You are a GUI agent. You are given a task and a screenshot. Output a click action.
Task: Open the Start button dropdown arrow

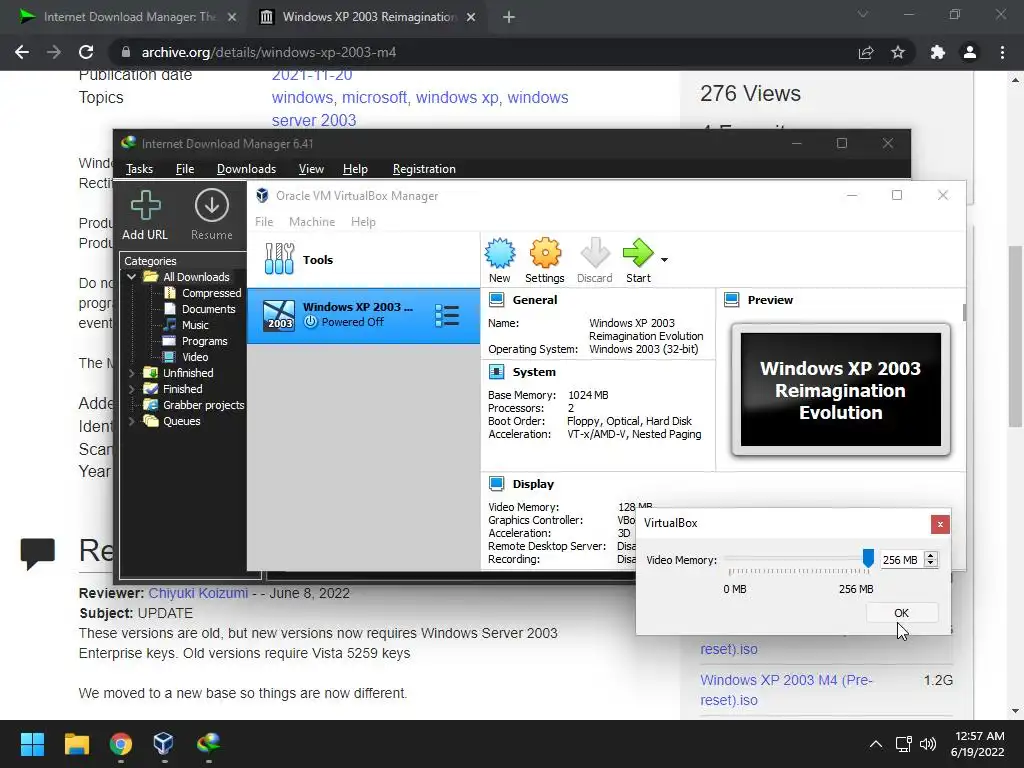(x=664, y=260)
